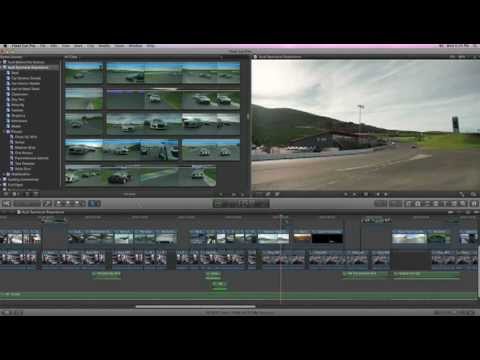The height and width of the screenshot is (360, 480).
Task: Toggle snapping at timeline top-right corner
Action: [476, 212]
